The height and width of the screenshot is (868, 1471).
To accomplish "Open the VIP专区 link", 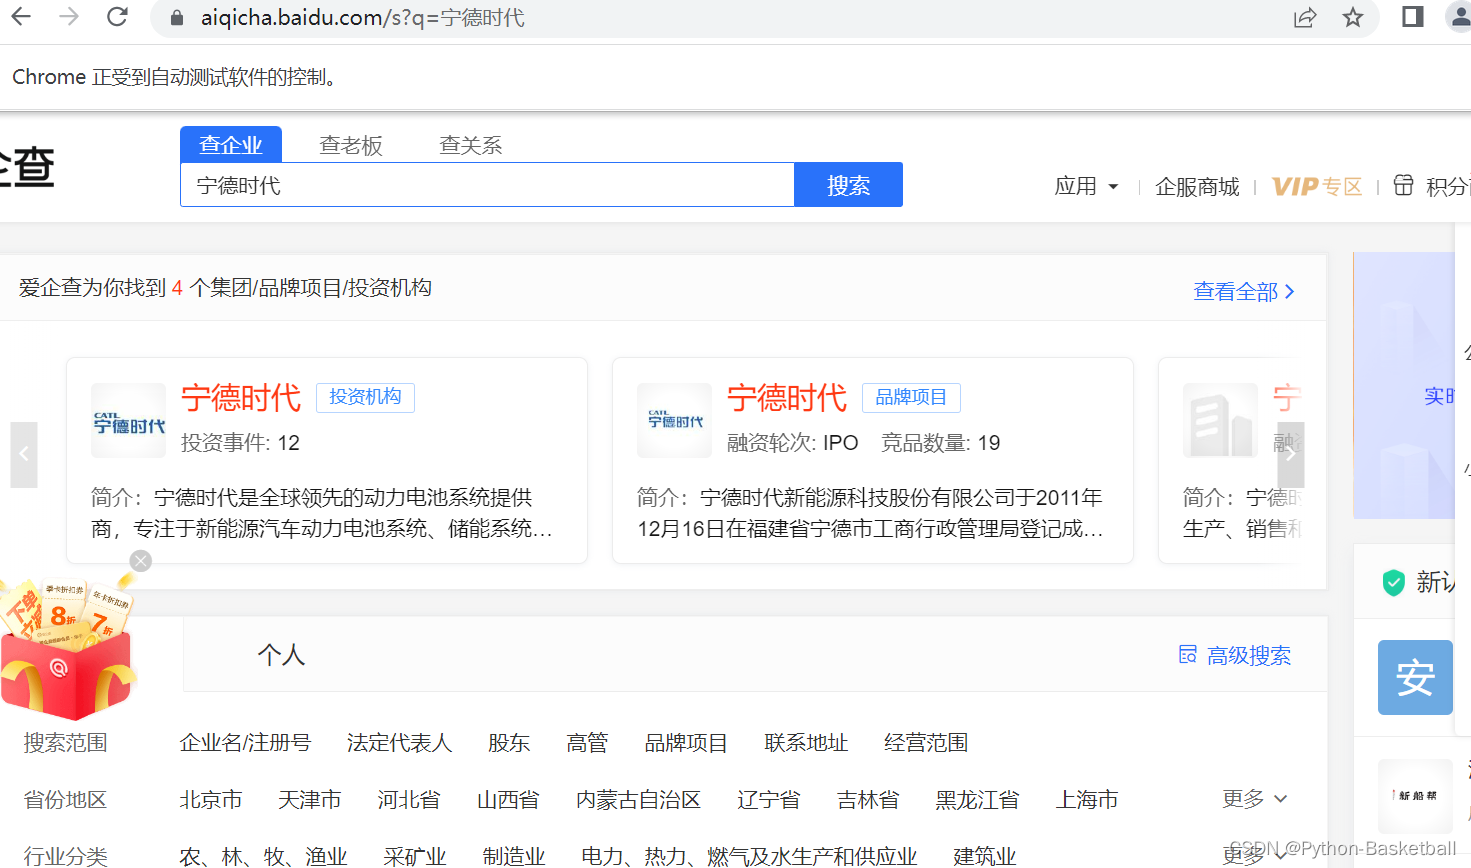I will pyautogui.click(x=1317, y=187).
